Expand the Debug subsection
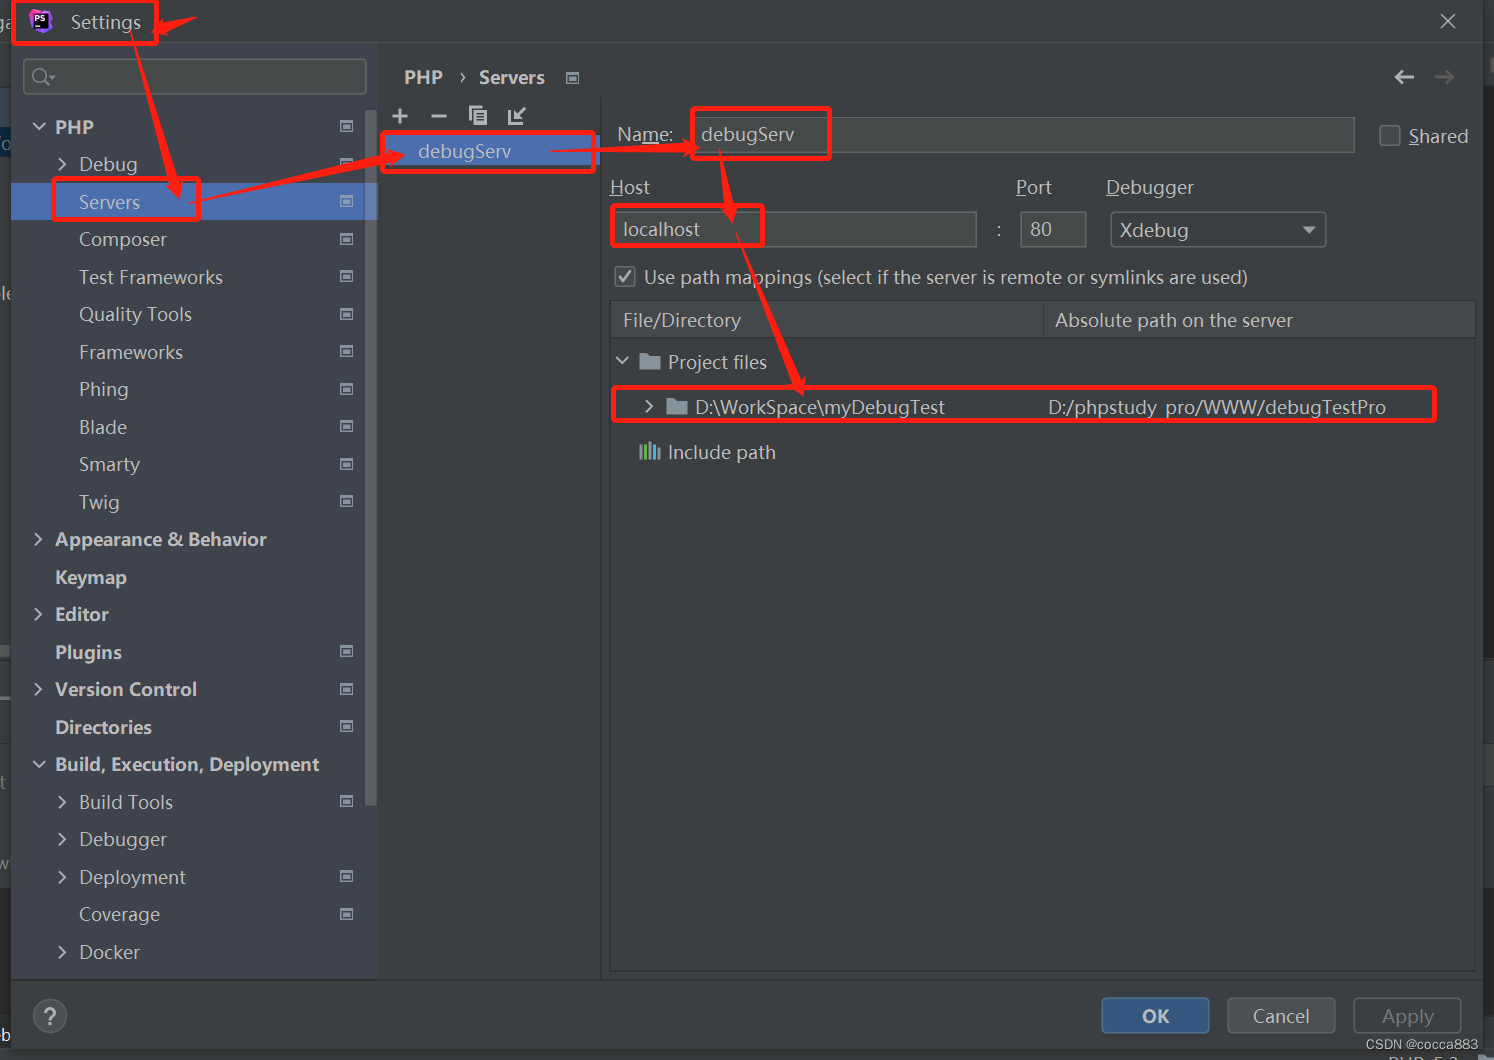The height and width of the screenshot is (1060, 1494). pyautogui.click(x=62, y=164)
